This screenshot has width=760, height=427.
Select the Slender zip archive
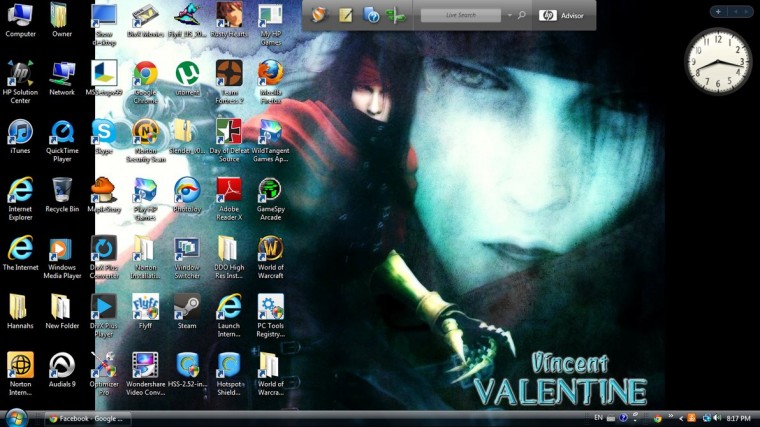(187, 137)
